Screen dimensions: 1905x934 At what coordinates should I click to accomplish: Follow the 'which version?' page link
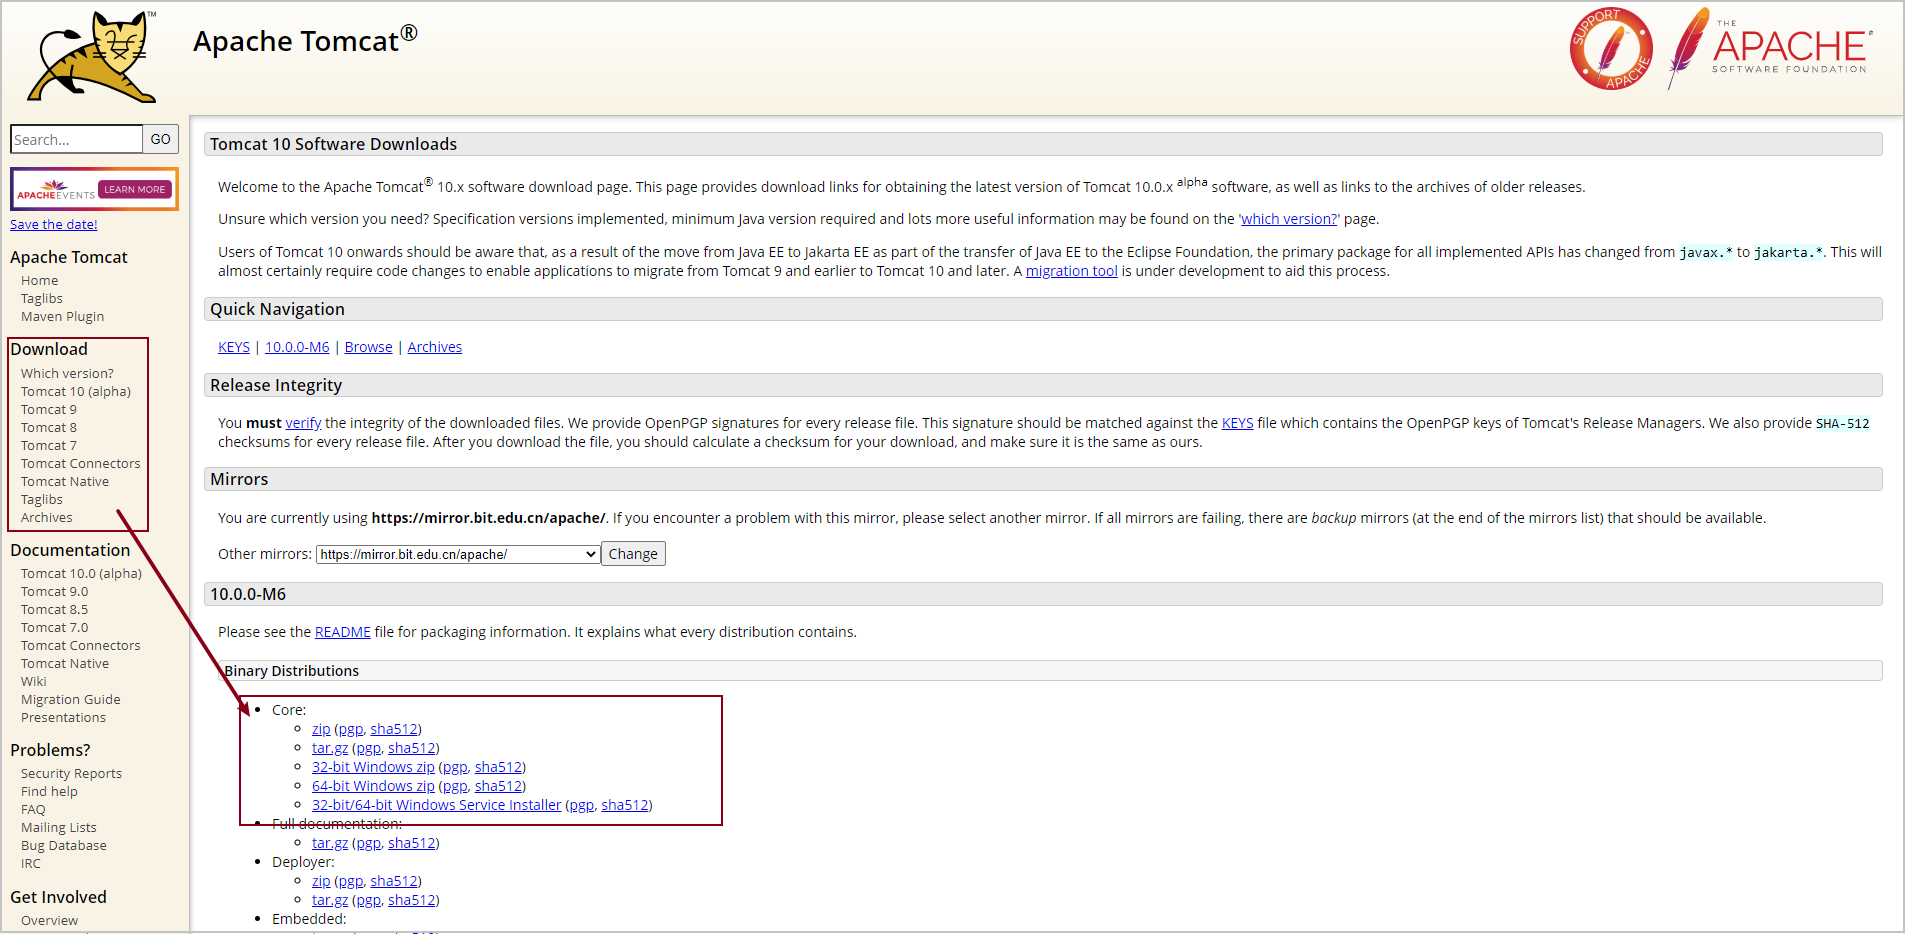pyautogui.click(x=1289, y=219)
